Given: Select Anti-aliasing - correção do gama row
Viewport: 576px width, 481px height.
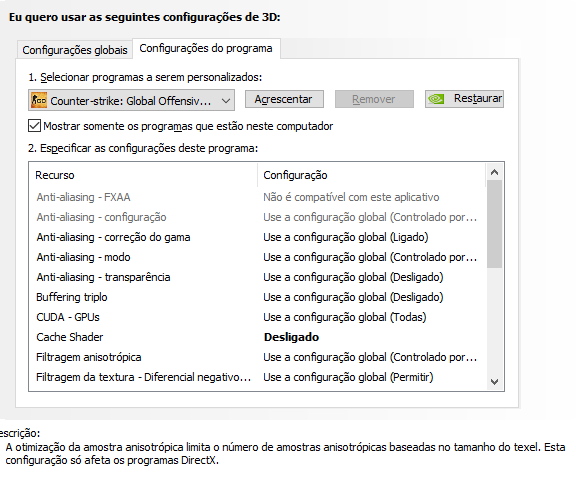Looking at the screenshot, I should pyautogui.click(x=257, y=237).
